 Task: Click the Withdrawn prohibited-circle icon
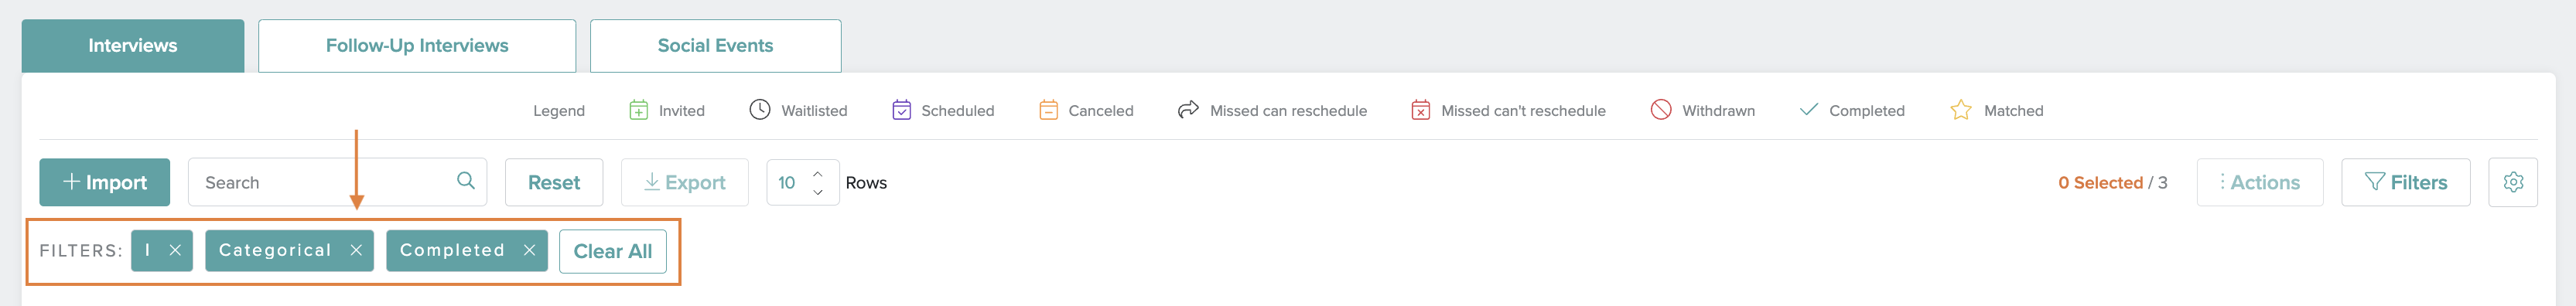[x=1661, y=110]
